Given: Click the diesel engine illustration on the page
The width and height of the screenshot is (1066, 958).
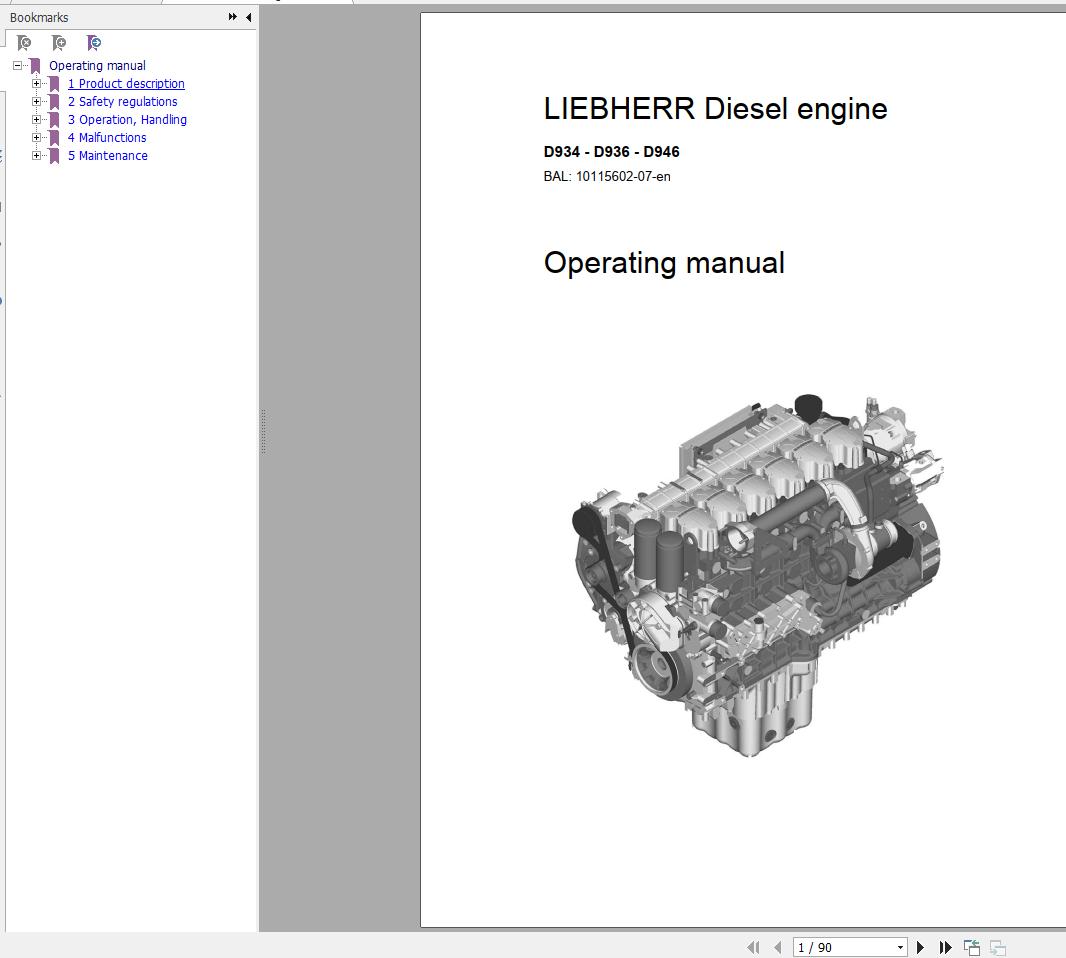Looking at the screenshot, I should pyautogui.click(x=757, y=575).
